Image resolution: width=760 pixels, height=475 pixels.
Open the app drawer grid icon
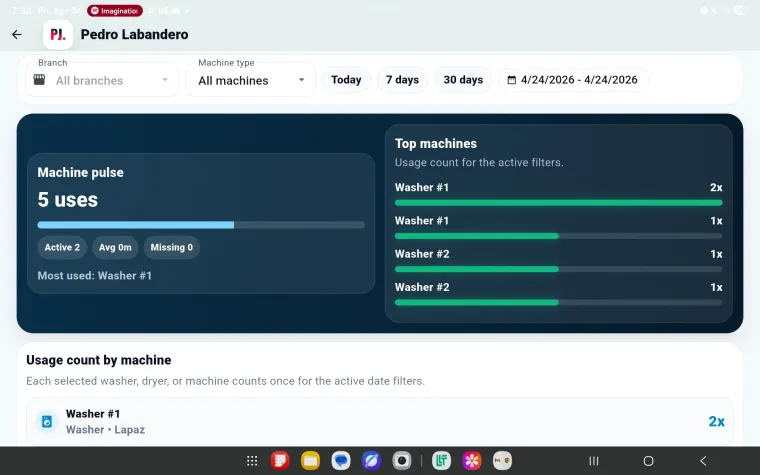[252, 460]
